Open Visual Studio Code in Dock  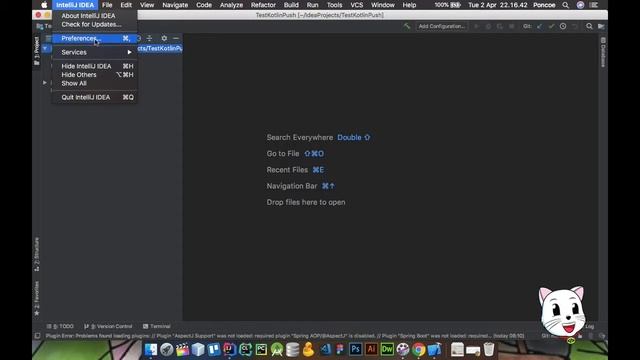[x=325, y=349]
